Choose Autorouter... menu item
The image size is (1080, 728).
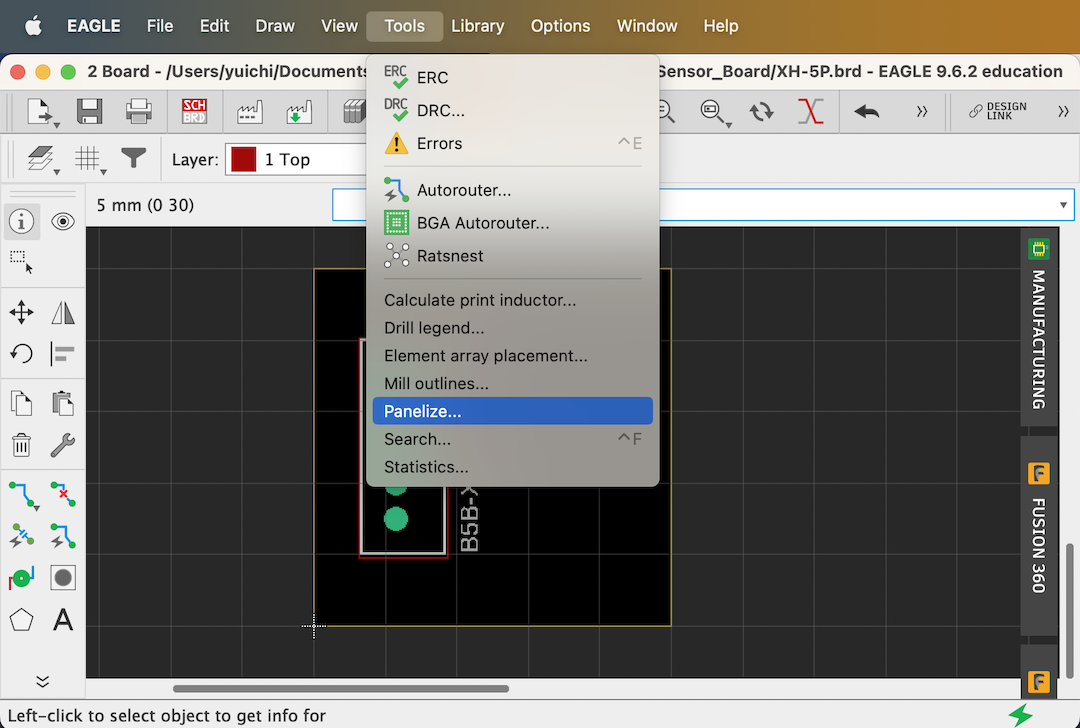(x=512, y=190)
